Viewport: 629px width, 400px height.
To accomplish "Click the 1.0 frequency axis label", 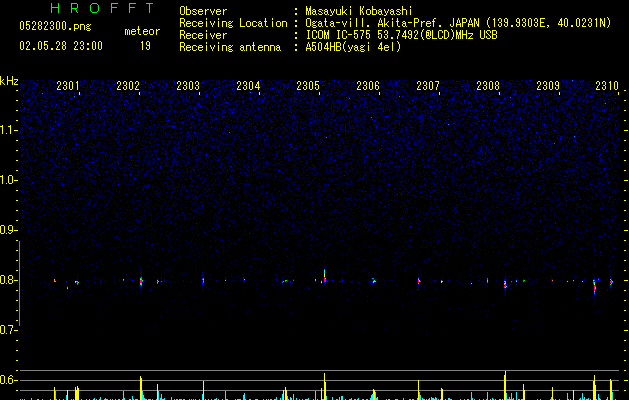I will 8,180.
